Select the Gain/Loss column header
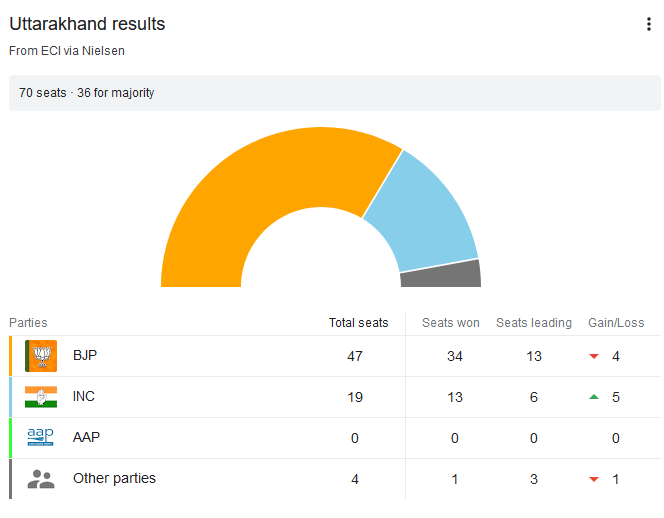The width and height of the screenshot is (664, 518). coord(616,323)
